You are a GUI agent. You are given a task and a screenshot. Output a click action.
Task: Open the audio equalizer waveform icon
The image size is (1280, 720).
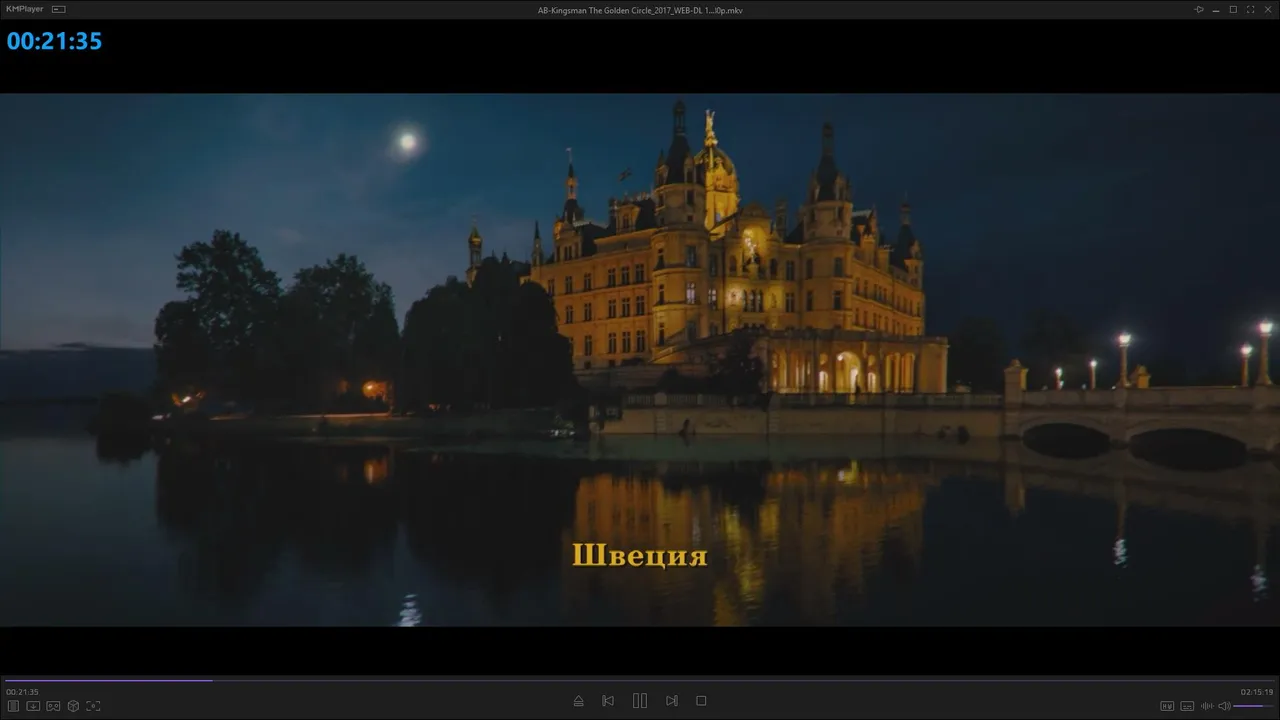(1206, 706)
